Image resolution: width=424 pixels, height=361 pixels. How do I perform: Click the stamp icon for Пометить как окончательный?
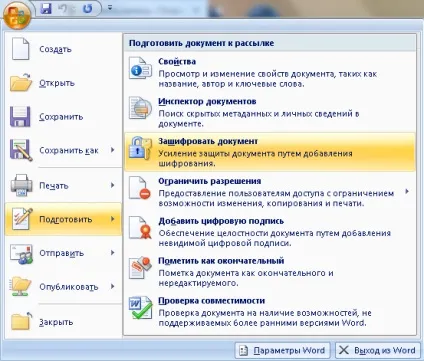point(140,267)
